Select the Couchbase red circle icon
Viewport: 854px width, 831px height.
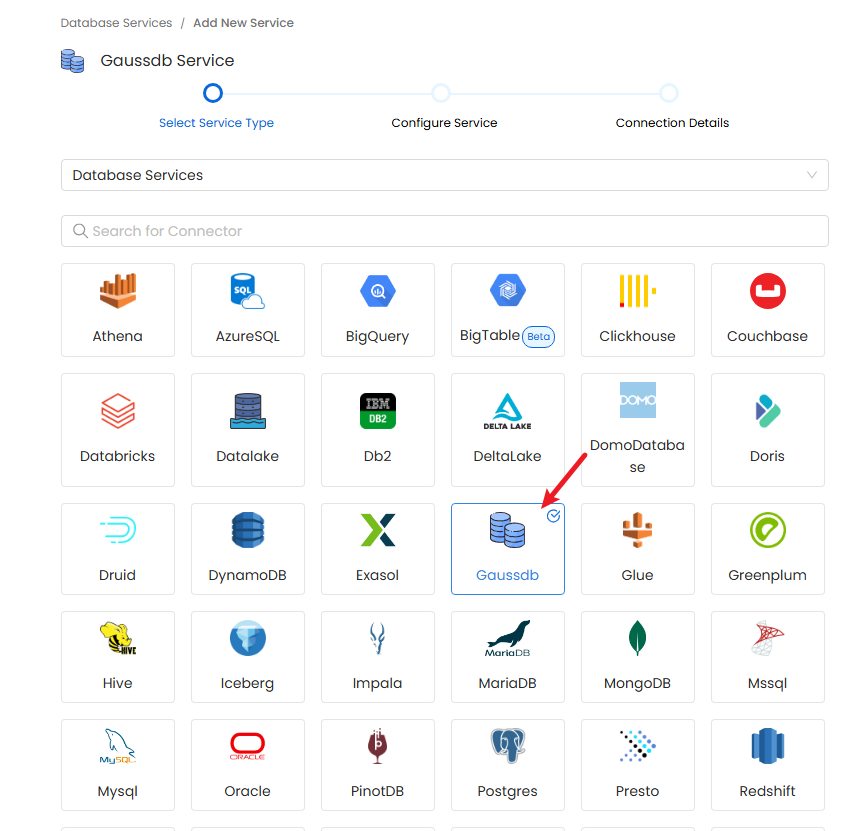(x=767, y=291)
